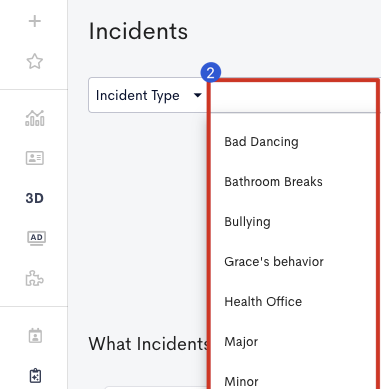Image resolution: width=381 pixels, height=389 pixels.
Task: Click the search field atop the options list
Action: point(293,97)
